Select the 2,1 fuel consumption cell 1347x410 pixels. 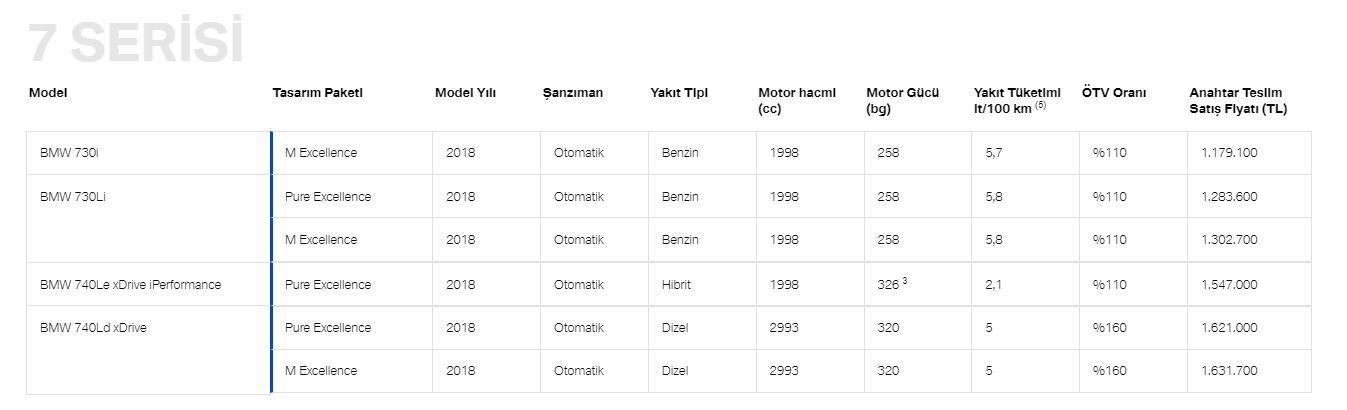click(x=993, y=285)
